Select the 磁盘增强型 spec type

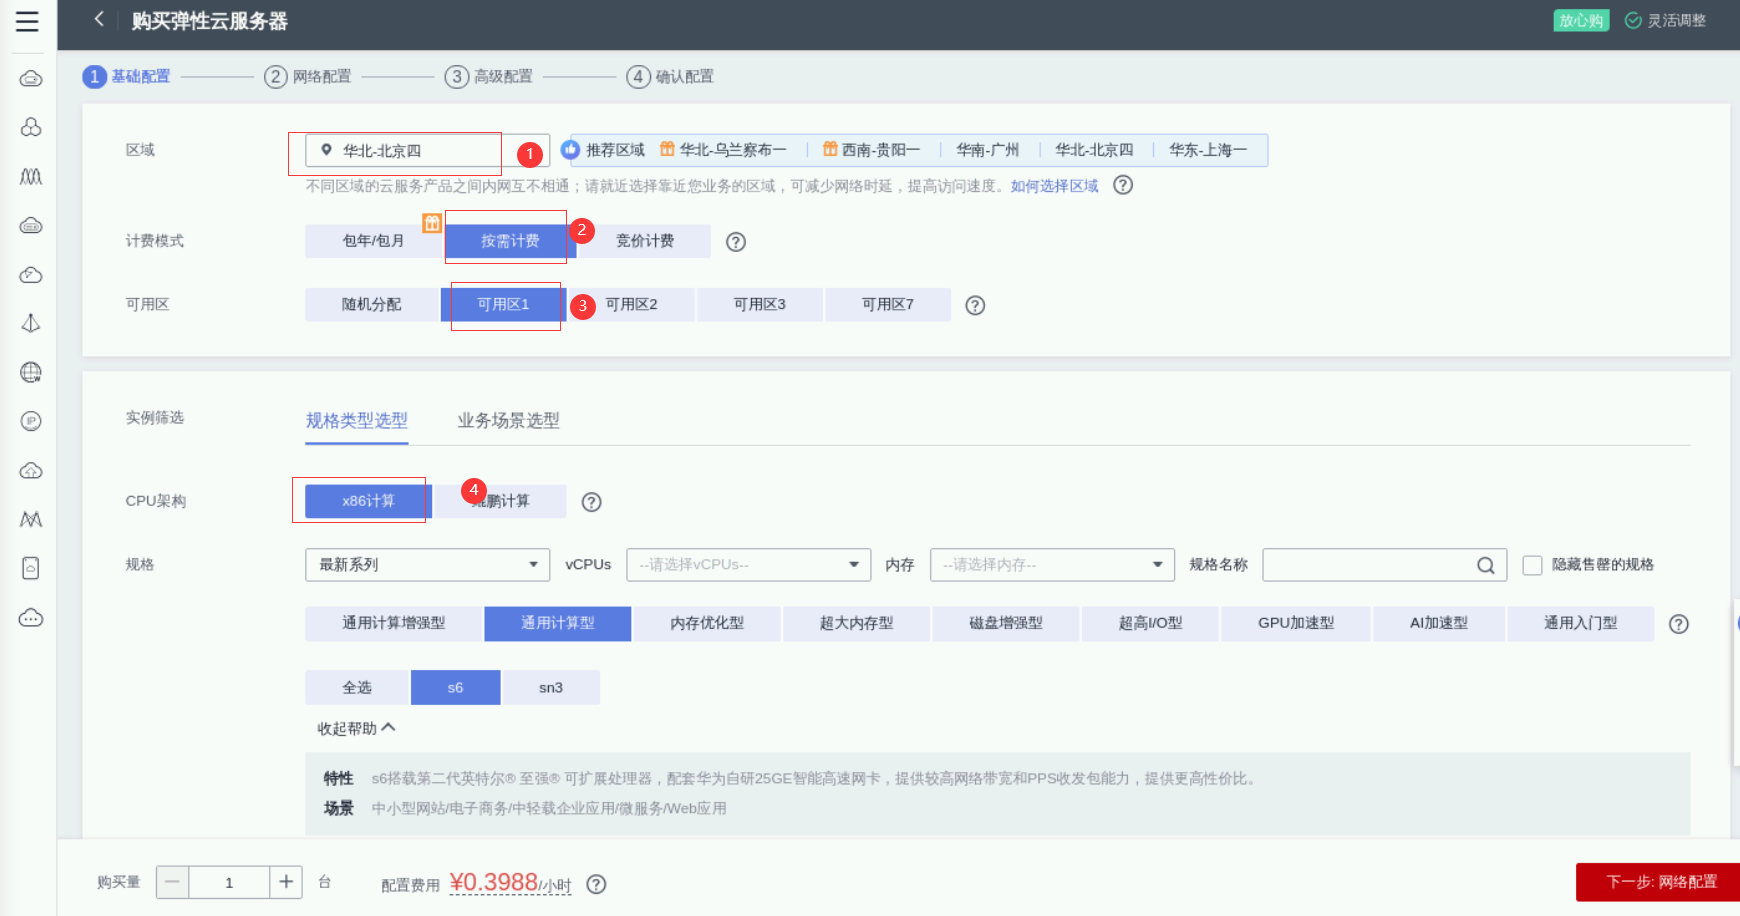(x=1006, y=623)
